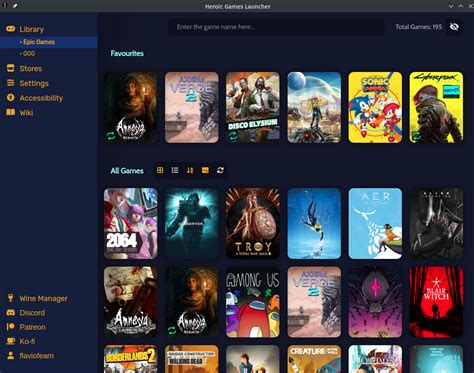Open the ABZU game card

point(314,223)
